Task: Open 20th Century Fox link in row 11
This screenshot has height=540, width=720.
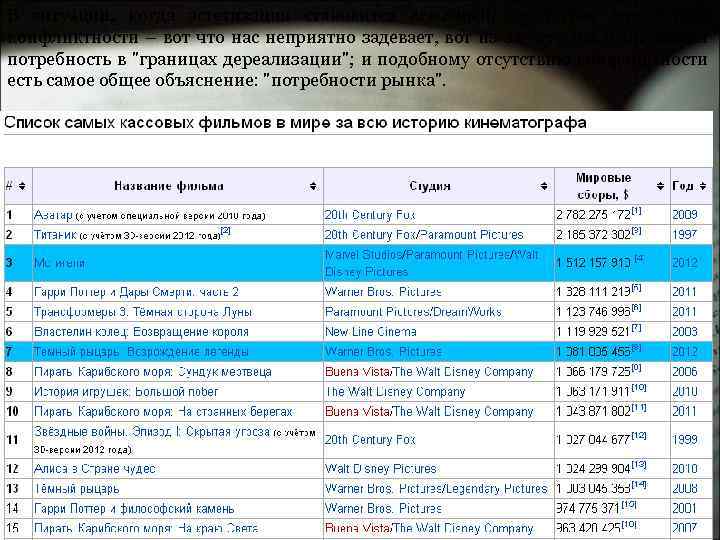Action: [x=370, y=440]
